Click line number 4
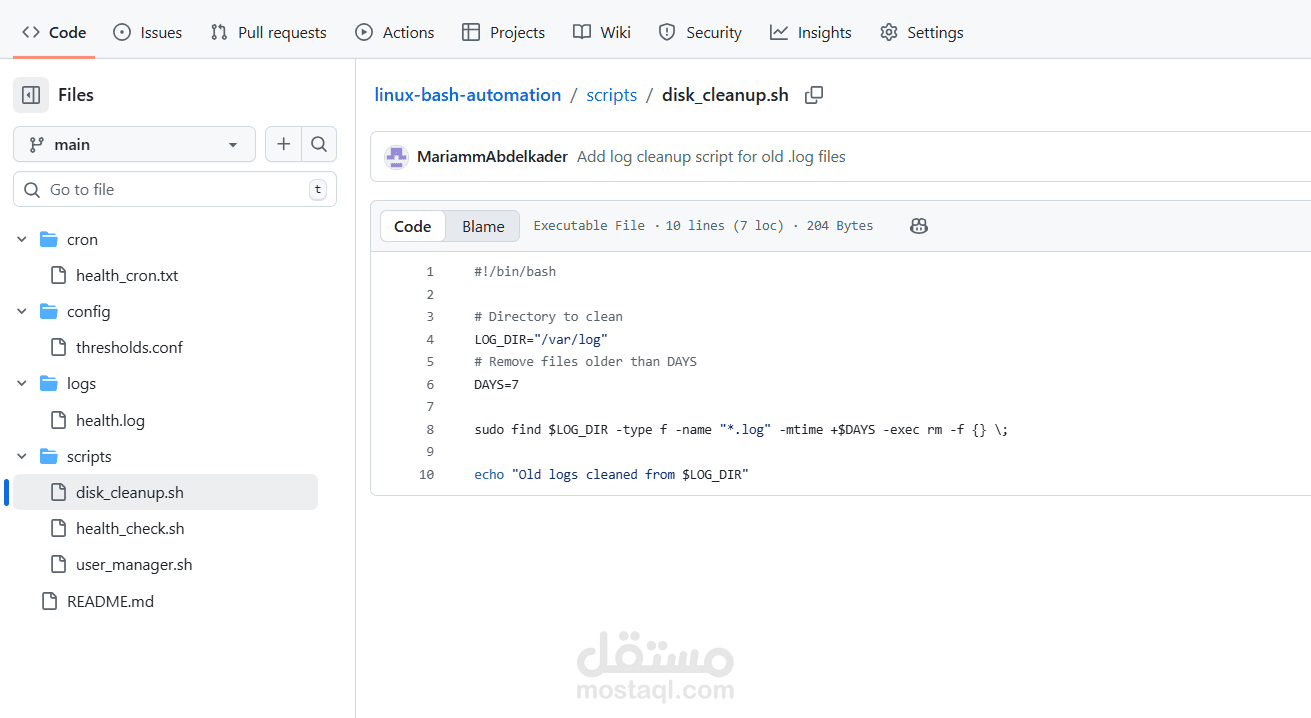The width and height of the screenshot is (1311, 718). (x=430, y=340)
